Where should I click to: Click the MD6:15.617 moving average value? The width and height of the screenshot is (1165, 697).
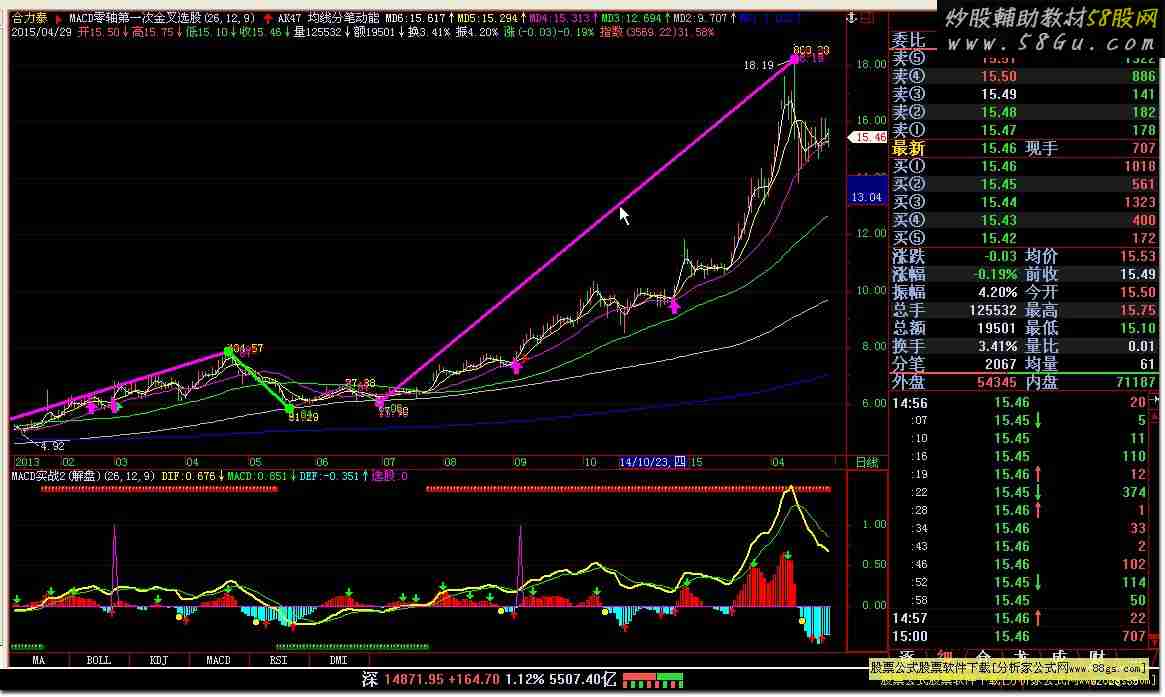point(418,18)
